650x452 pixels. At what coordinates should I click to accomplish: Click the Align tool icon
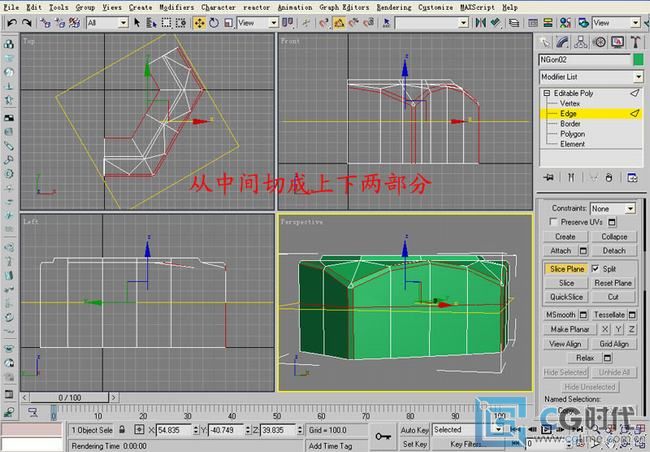[x=495, y=22]
